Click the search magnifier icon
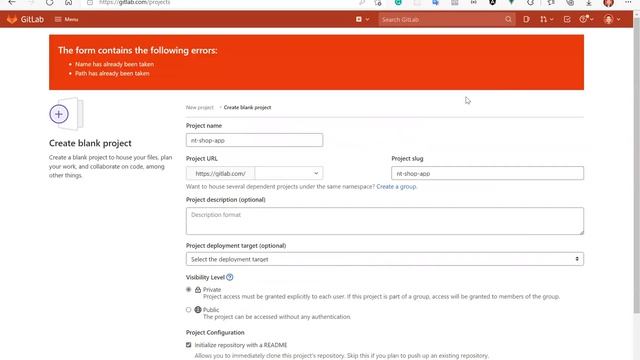The width and height of the screenshot is (640, 360). (508, 19)
